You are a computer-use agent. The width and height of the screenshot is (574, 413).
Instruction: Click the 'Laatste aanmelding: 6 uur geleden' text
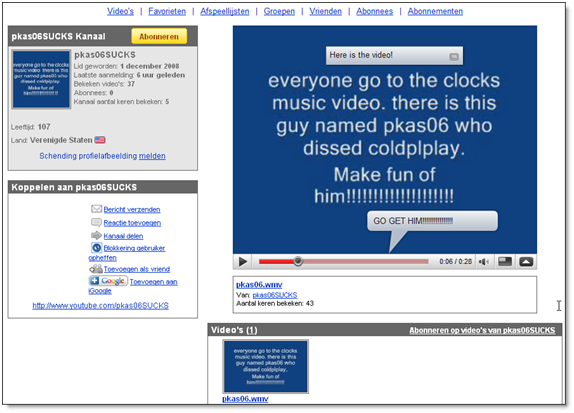tap(129, 75)
